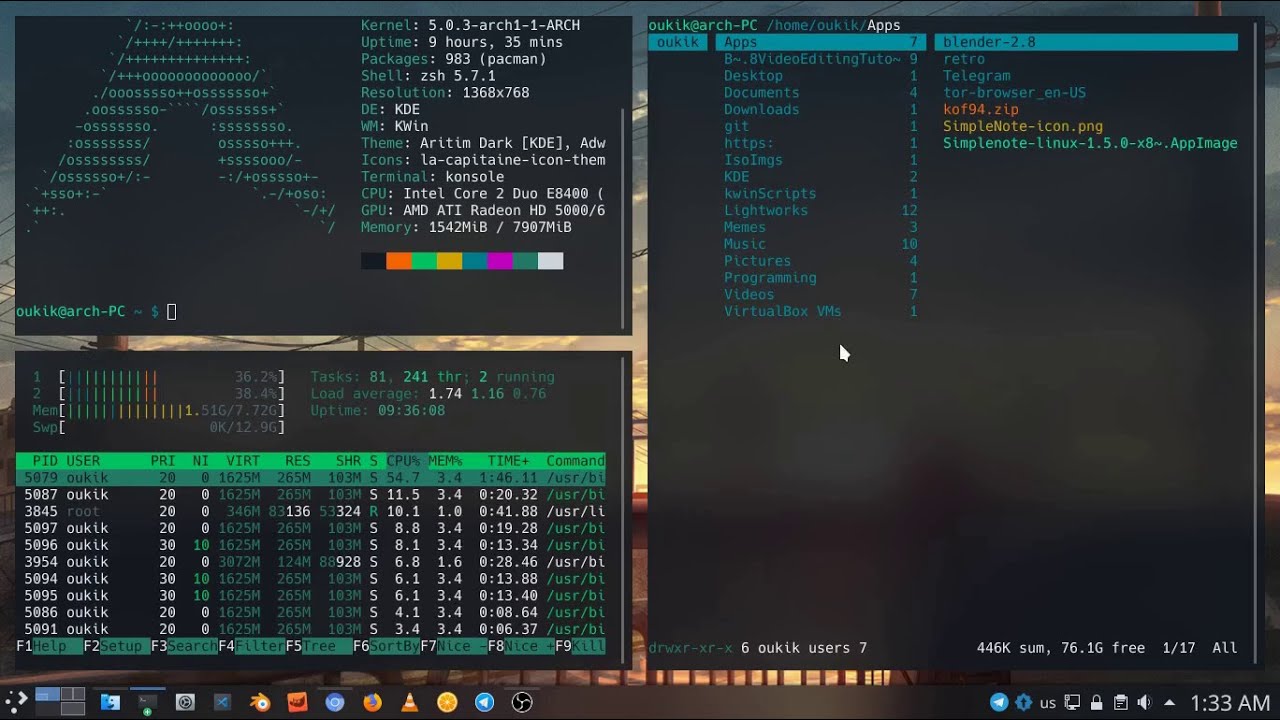Click the orange neofetch color block

click(x=399, y=261)
